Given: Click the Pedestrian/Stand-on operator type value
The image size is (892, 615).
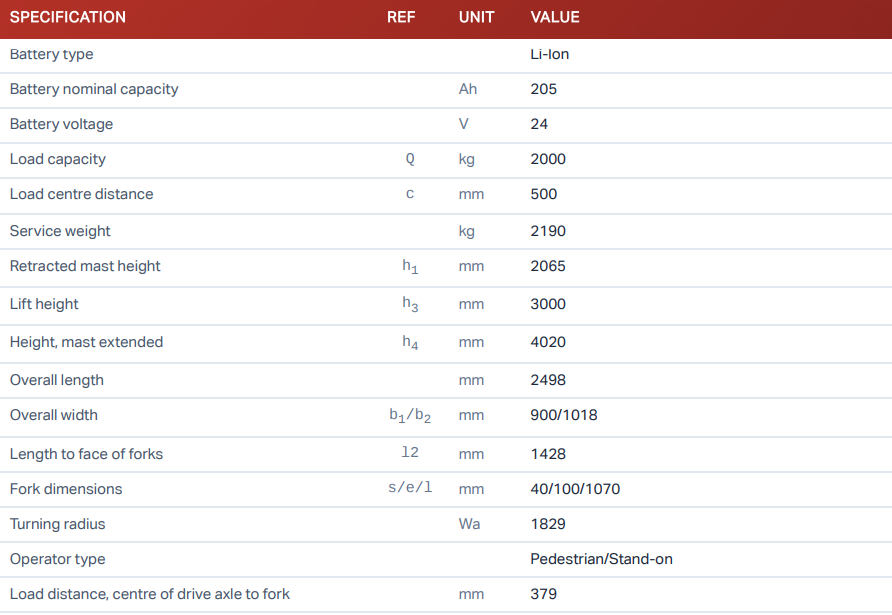Looking at the screenshot, I should (x=601, y=559).
